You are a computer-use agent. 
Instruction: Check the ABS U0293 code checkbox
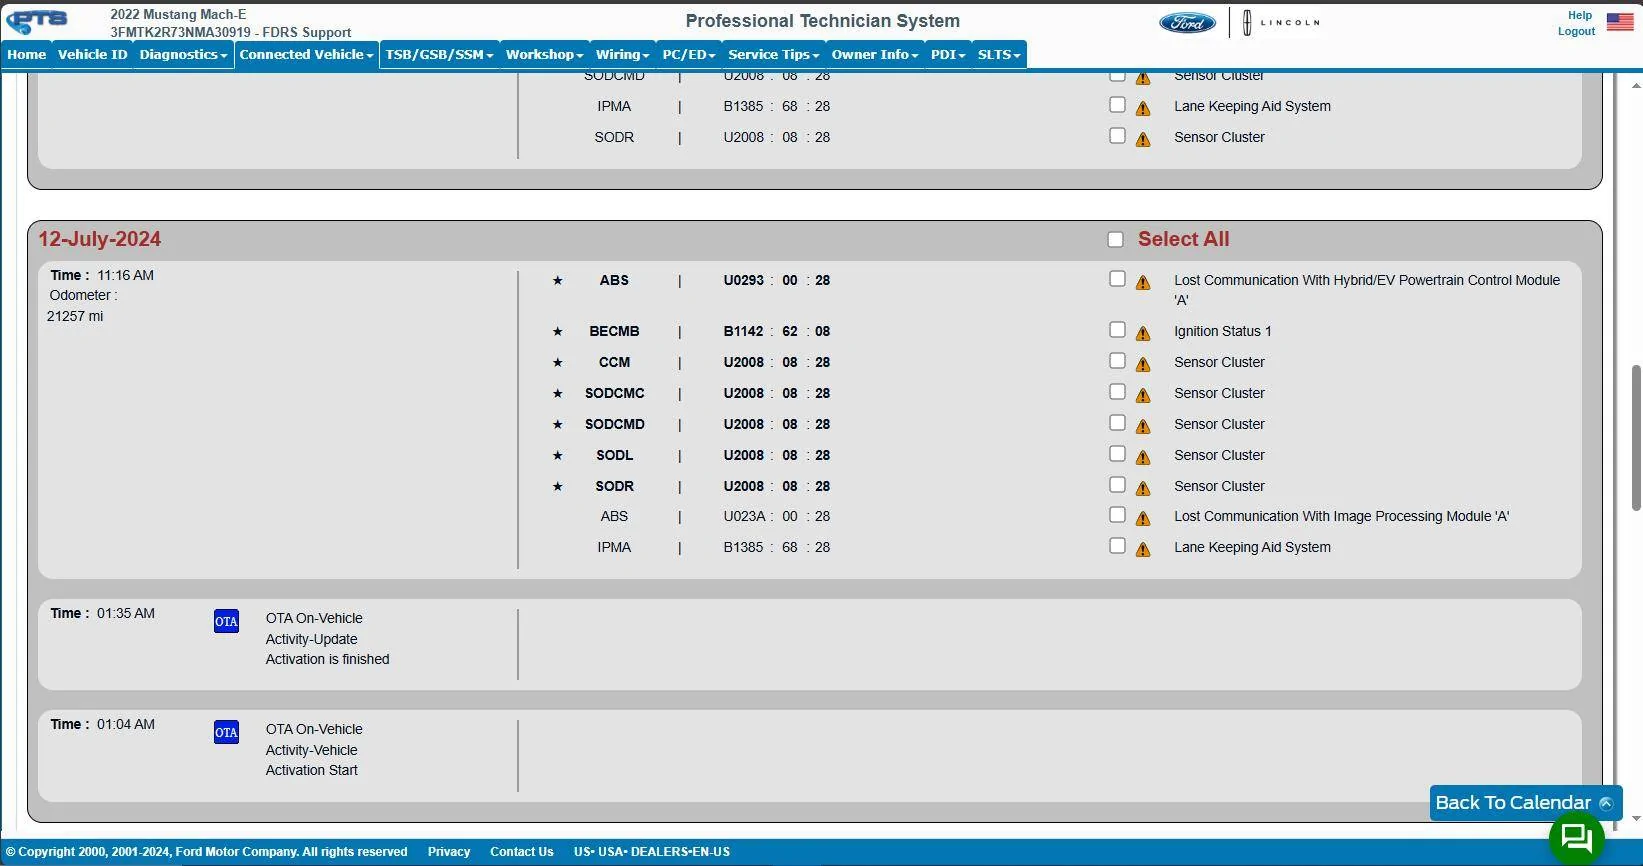point(1117,279)
